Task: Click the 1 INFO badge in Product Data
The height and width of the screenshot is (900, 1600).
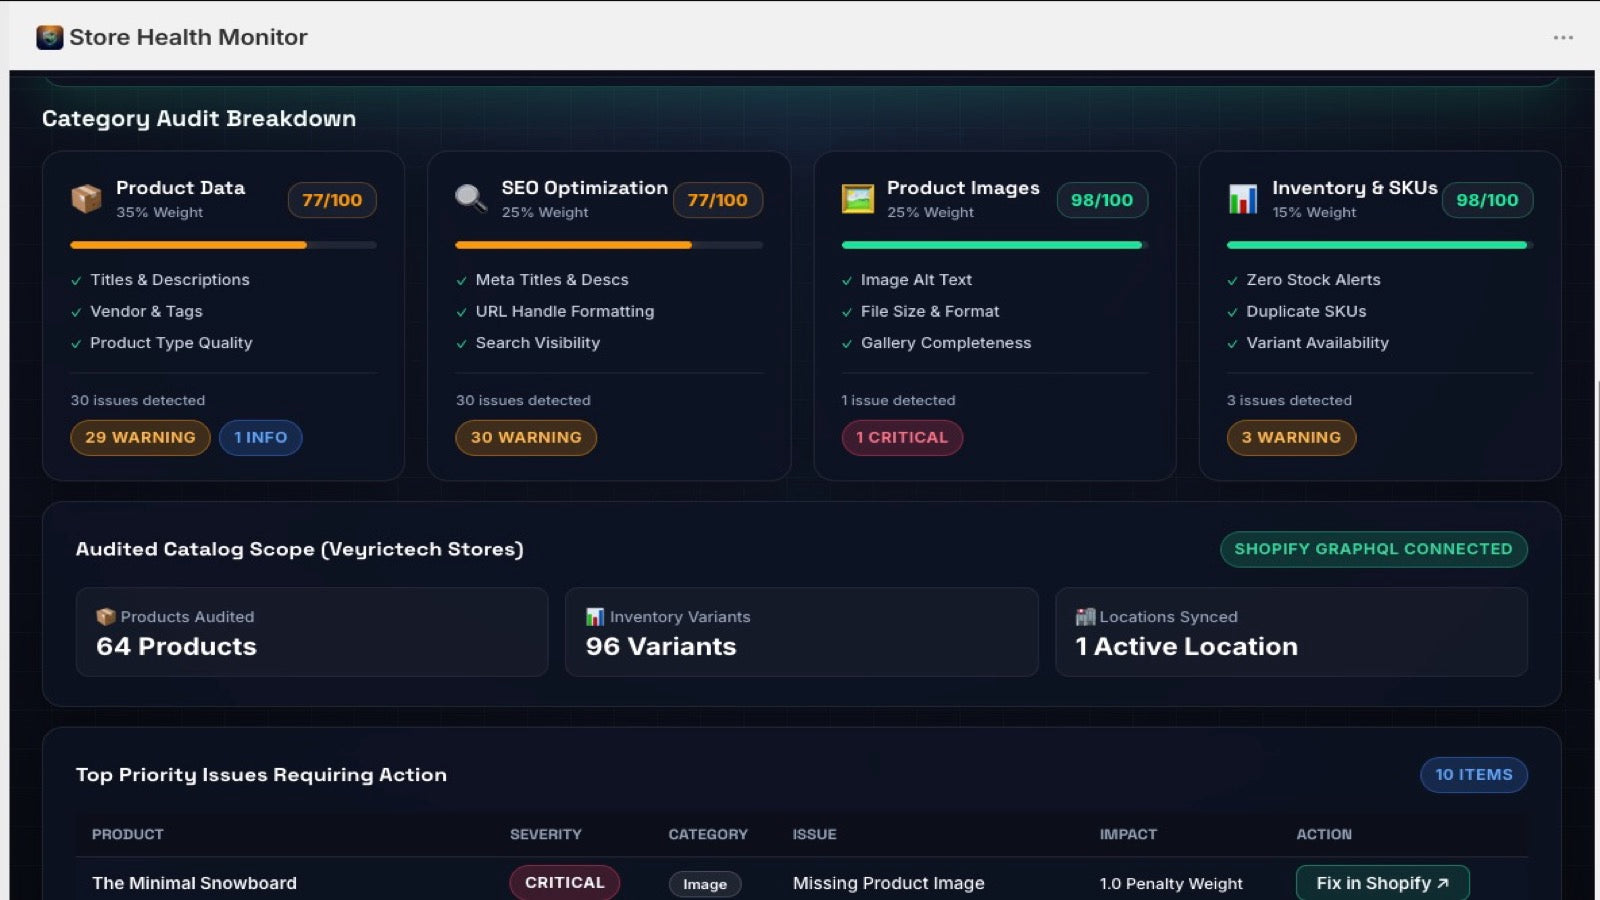Action: 260,437
